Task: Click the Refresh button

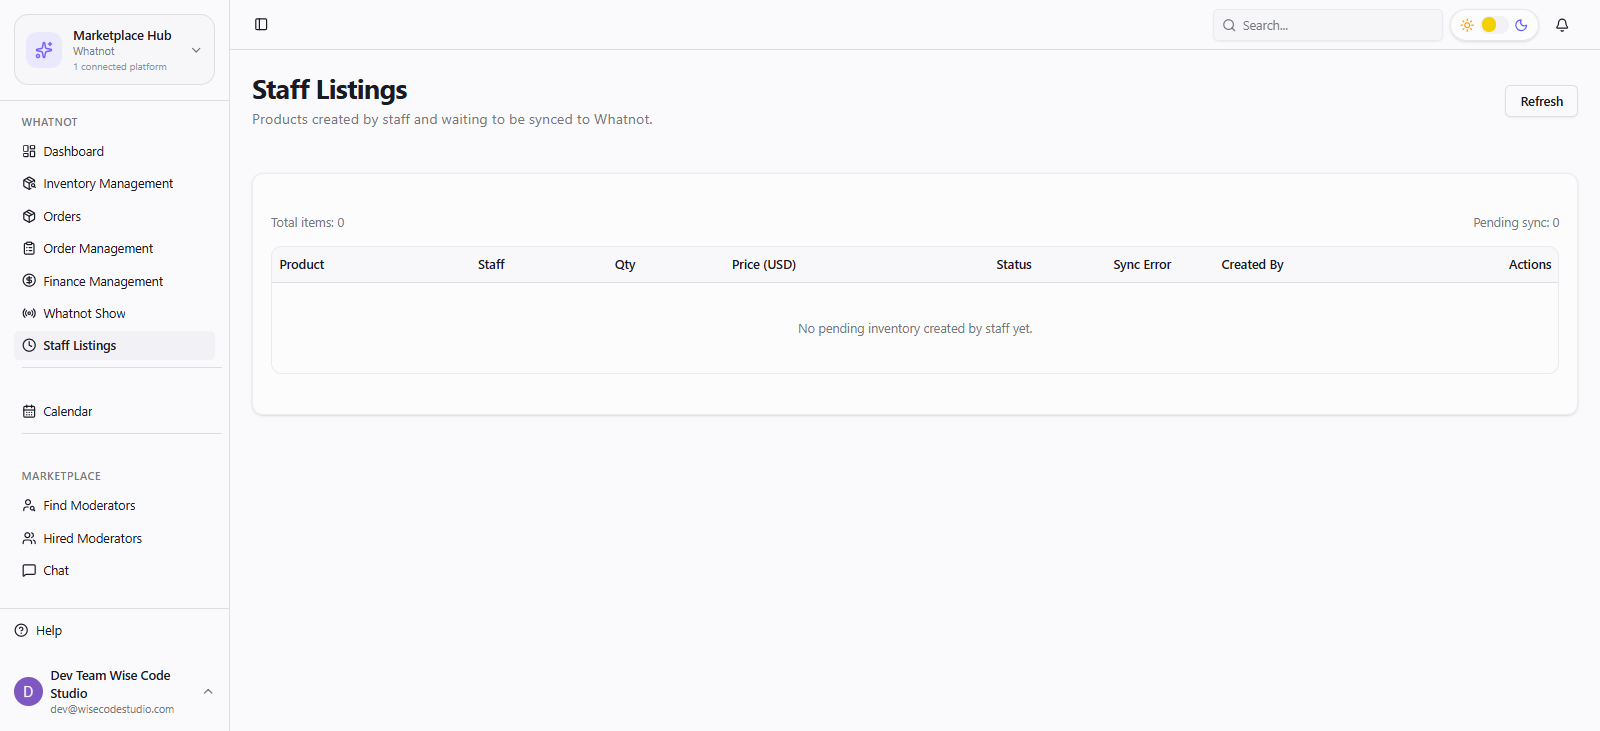Action: tap(1541, 101)
